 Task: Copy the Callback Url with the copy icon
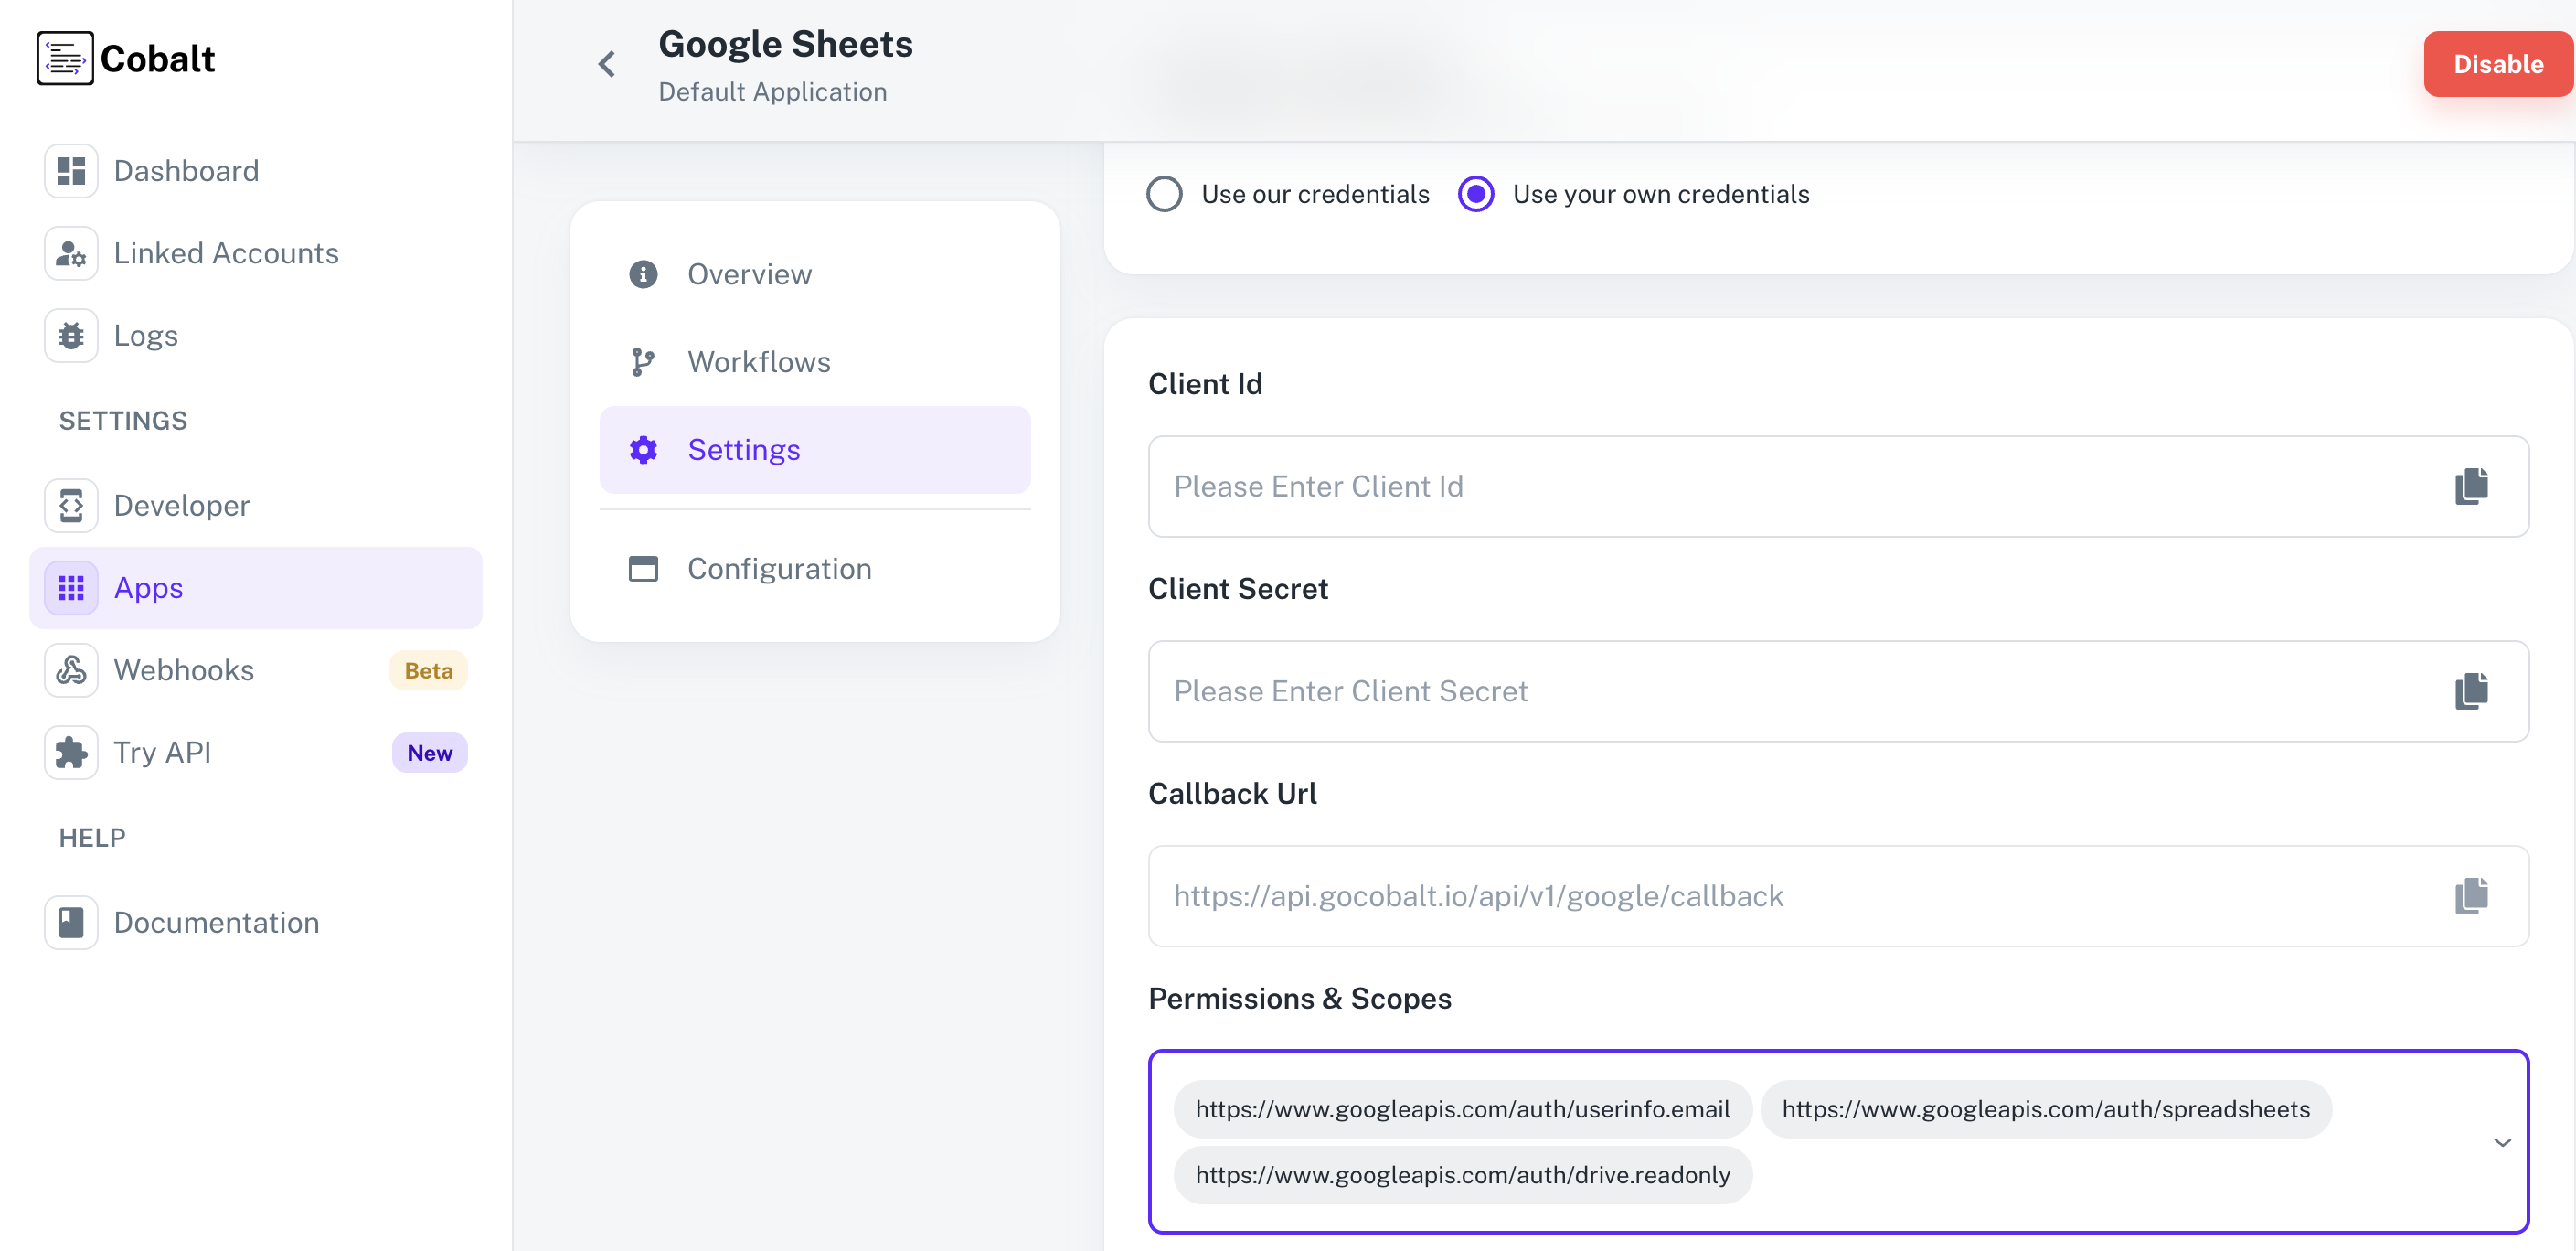2471,896
